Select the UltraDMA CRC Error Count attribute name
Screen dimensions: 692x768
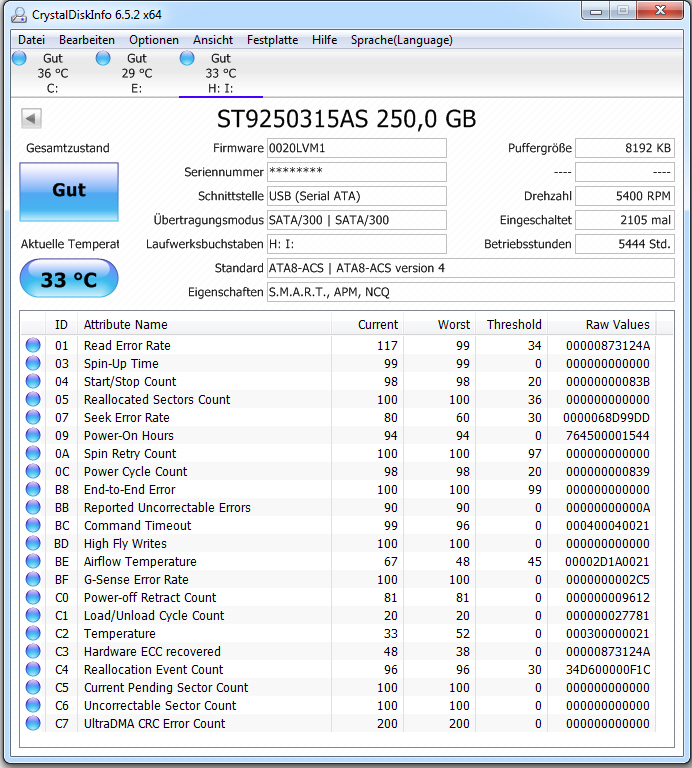point(154,723)
